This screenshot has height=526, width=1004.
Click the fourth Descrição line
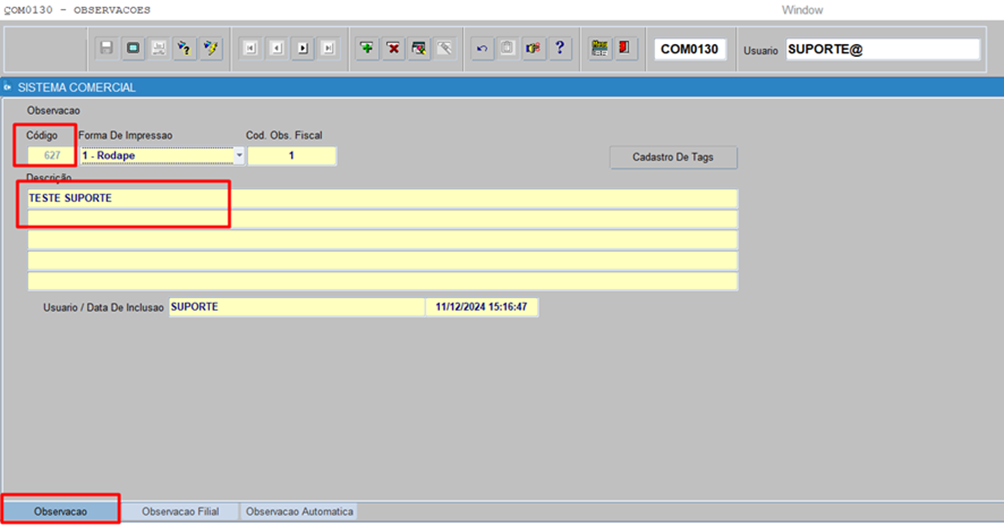(383, 260)
